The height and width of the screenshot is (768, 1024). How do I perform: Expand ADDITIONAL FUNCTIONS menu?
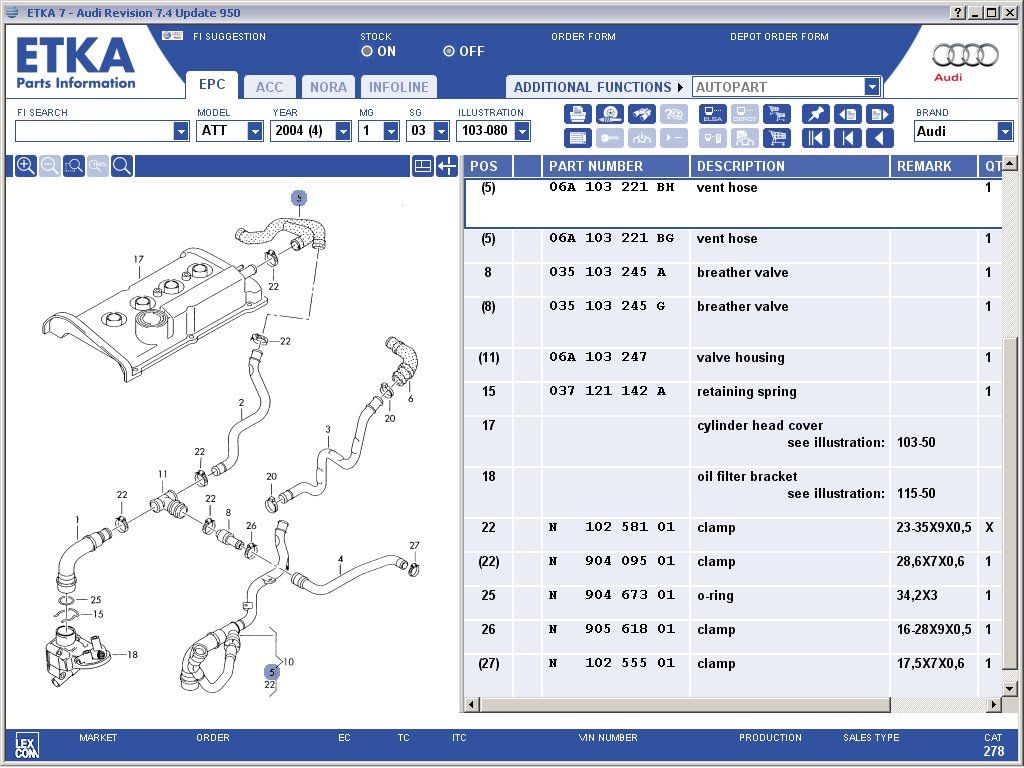tap(598, 87)
